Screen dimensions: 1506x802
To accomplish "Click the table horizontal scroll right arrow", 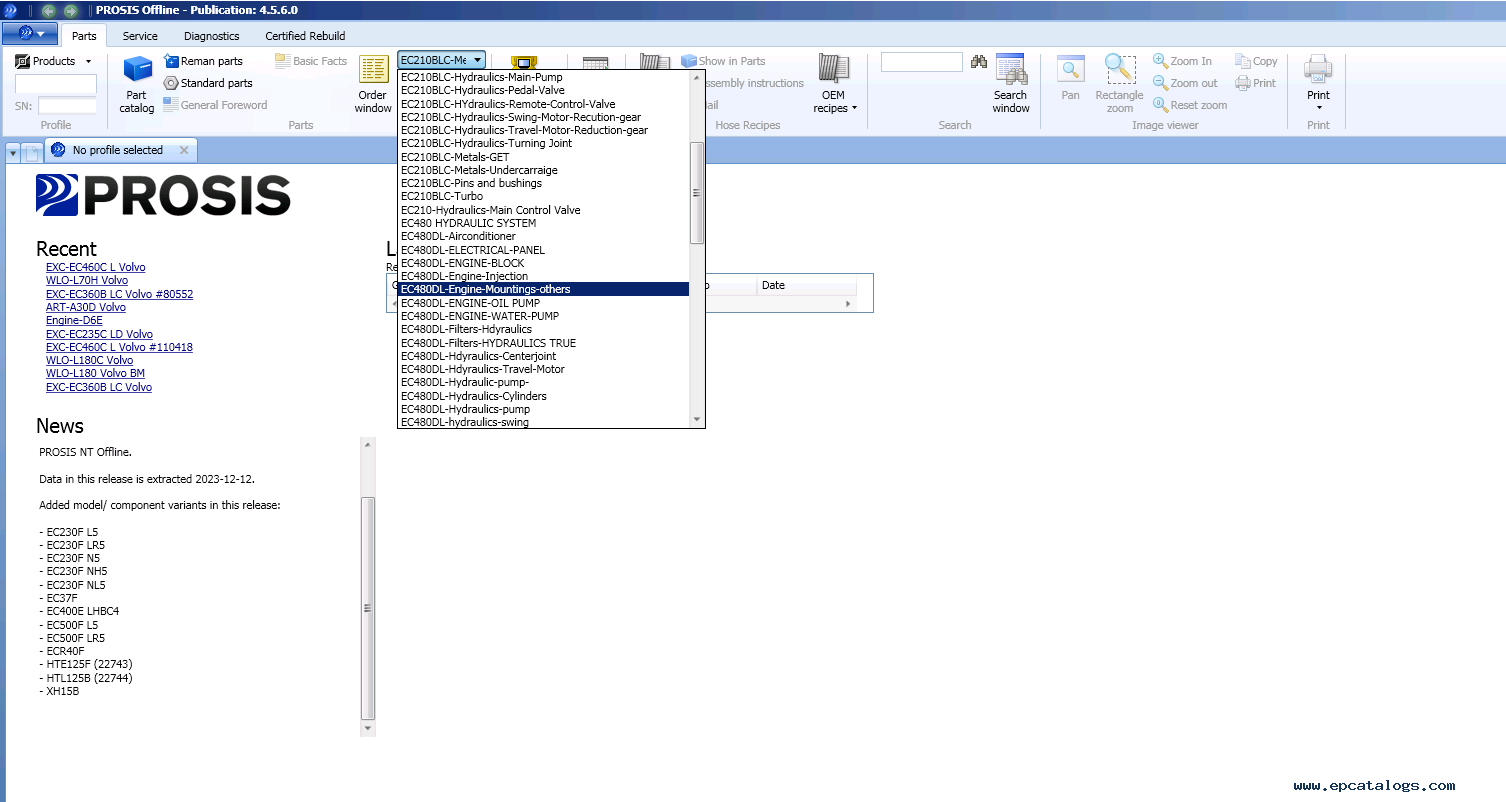I will click(850, 303).
